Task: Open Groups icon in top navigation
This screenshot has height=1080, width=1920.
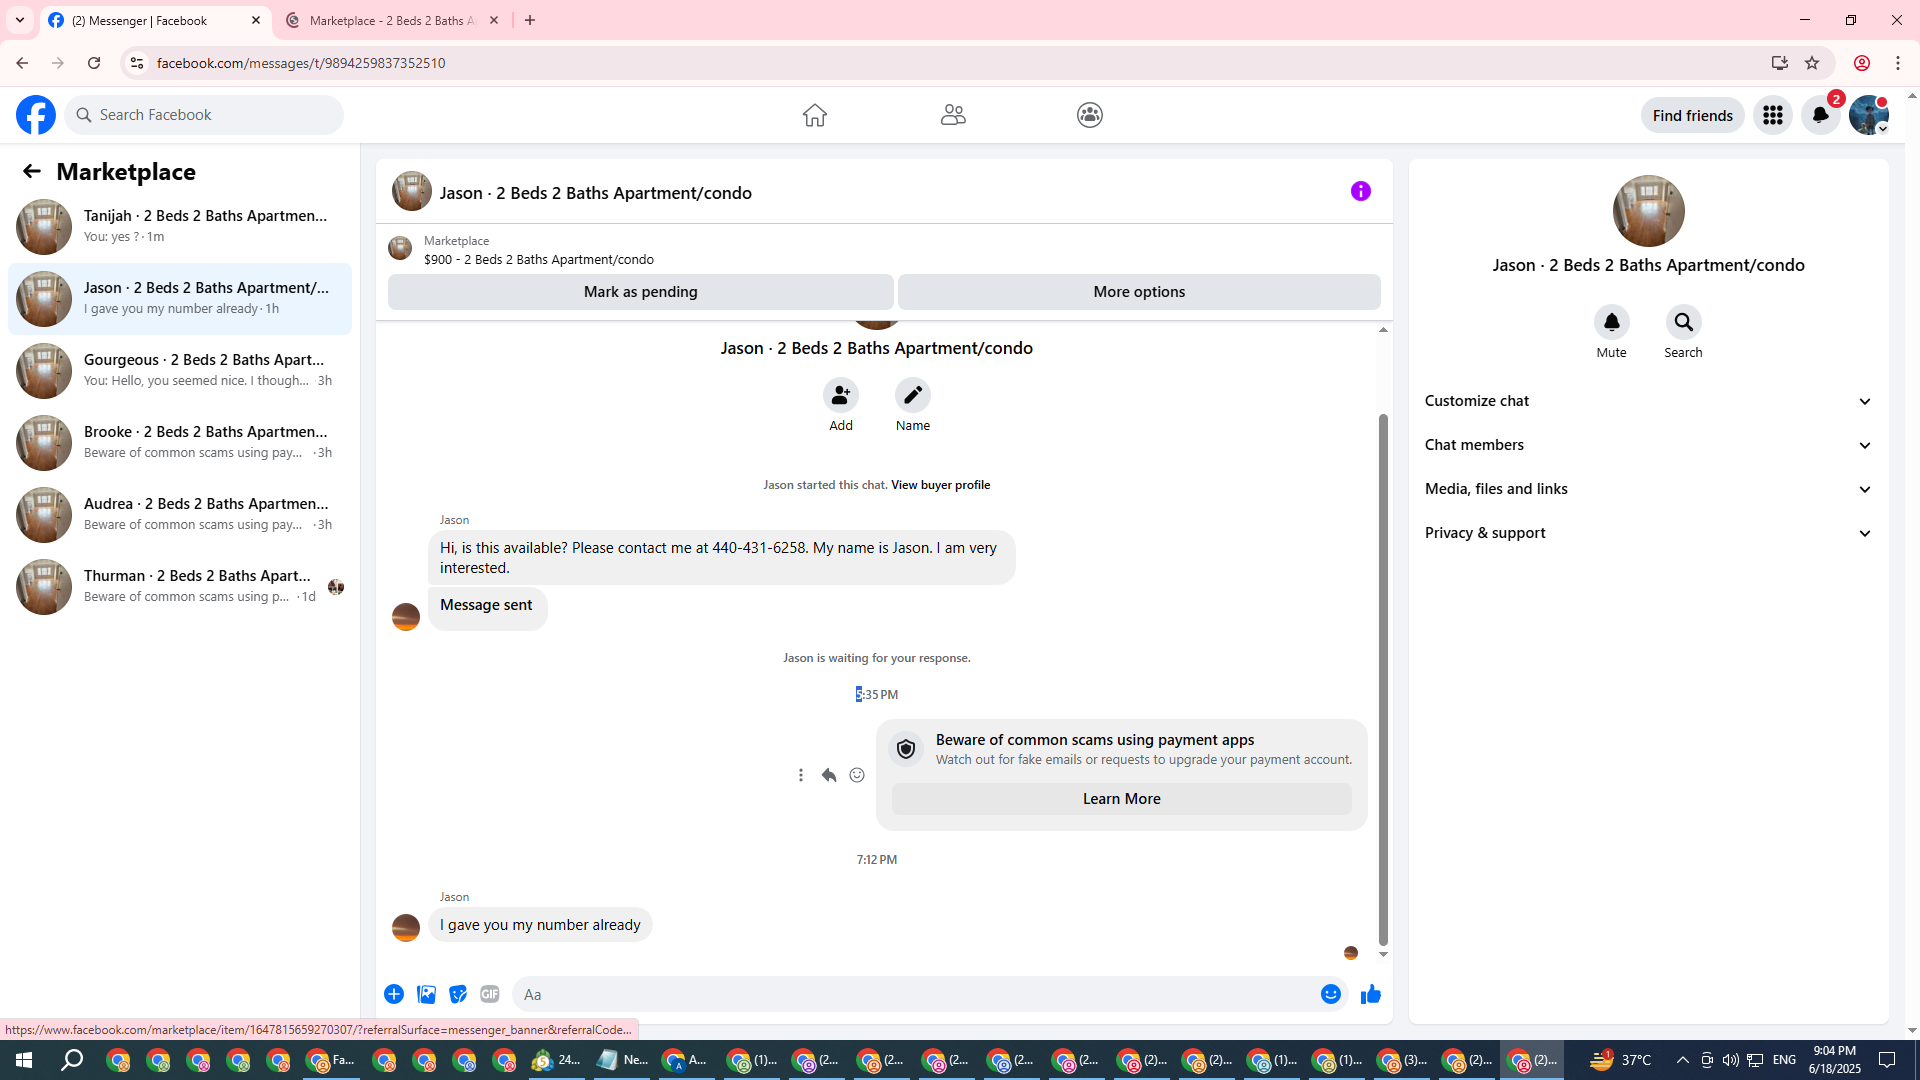Action: point(1090,115)
